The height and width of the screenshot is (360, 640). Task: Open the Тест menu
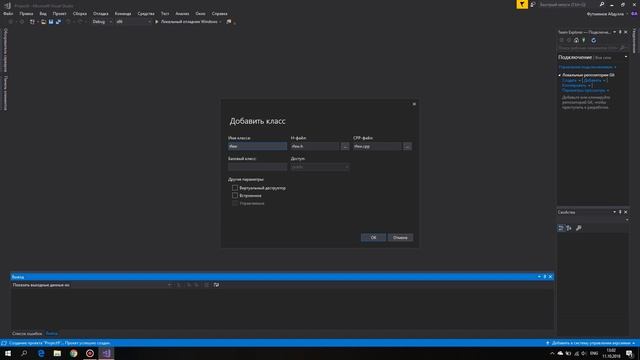pos(165,13)
